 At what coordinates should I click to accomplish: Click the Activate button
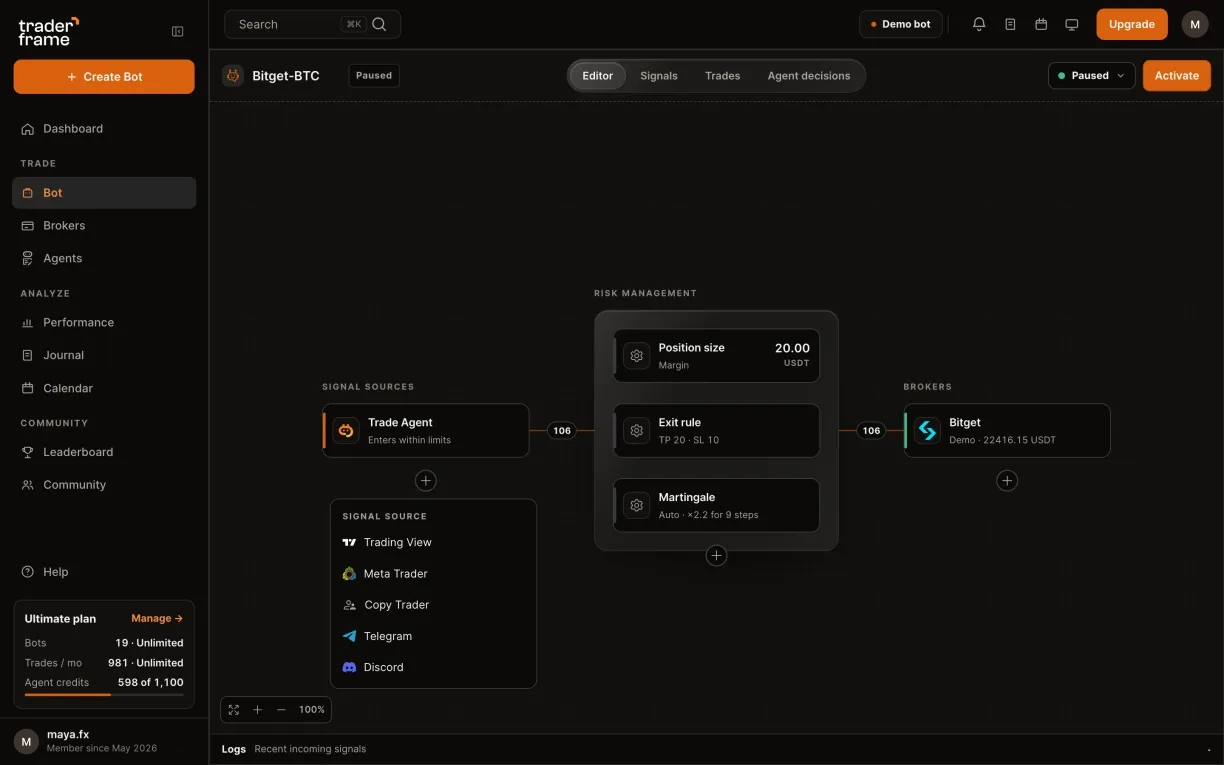click(x=1177, y=75)
